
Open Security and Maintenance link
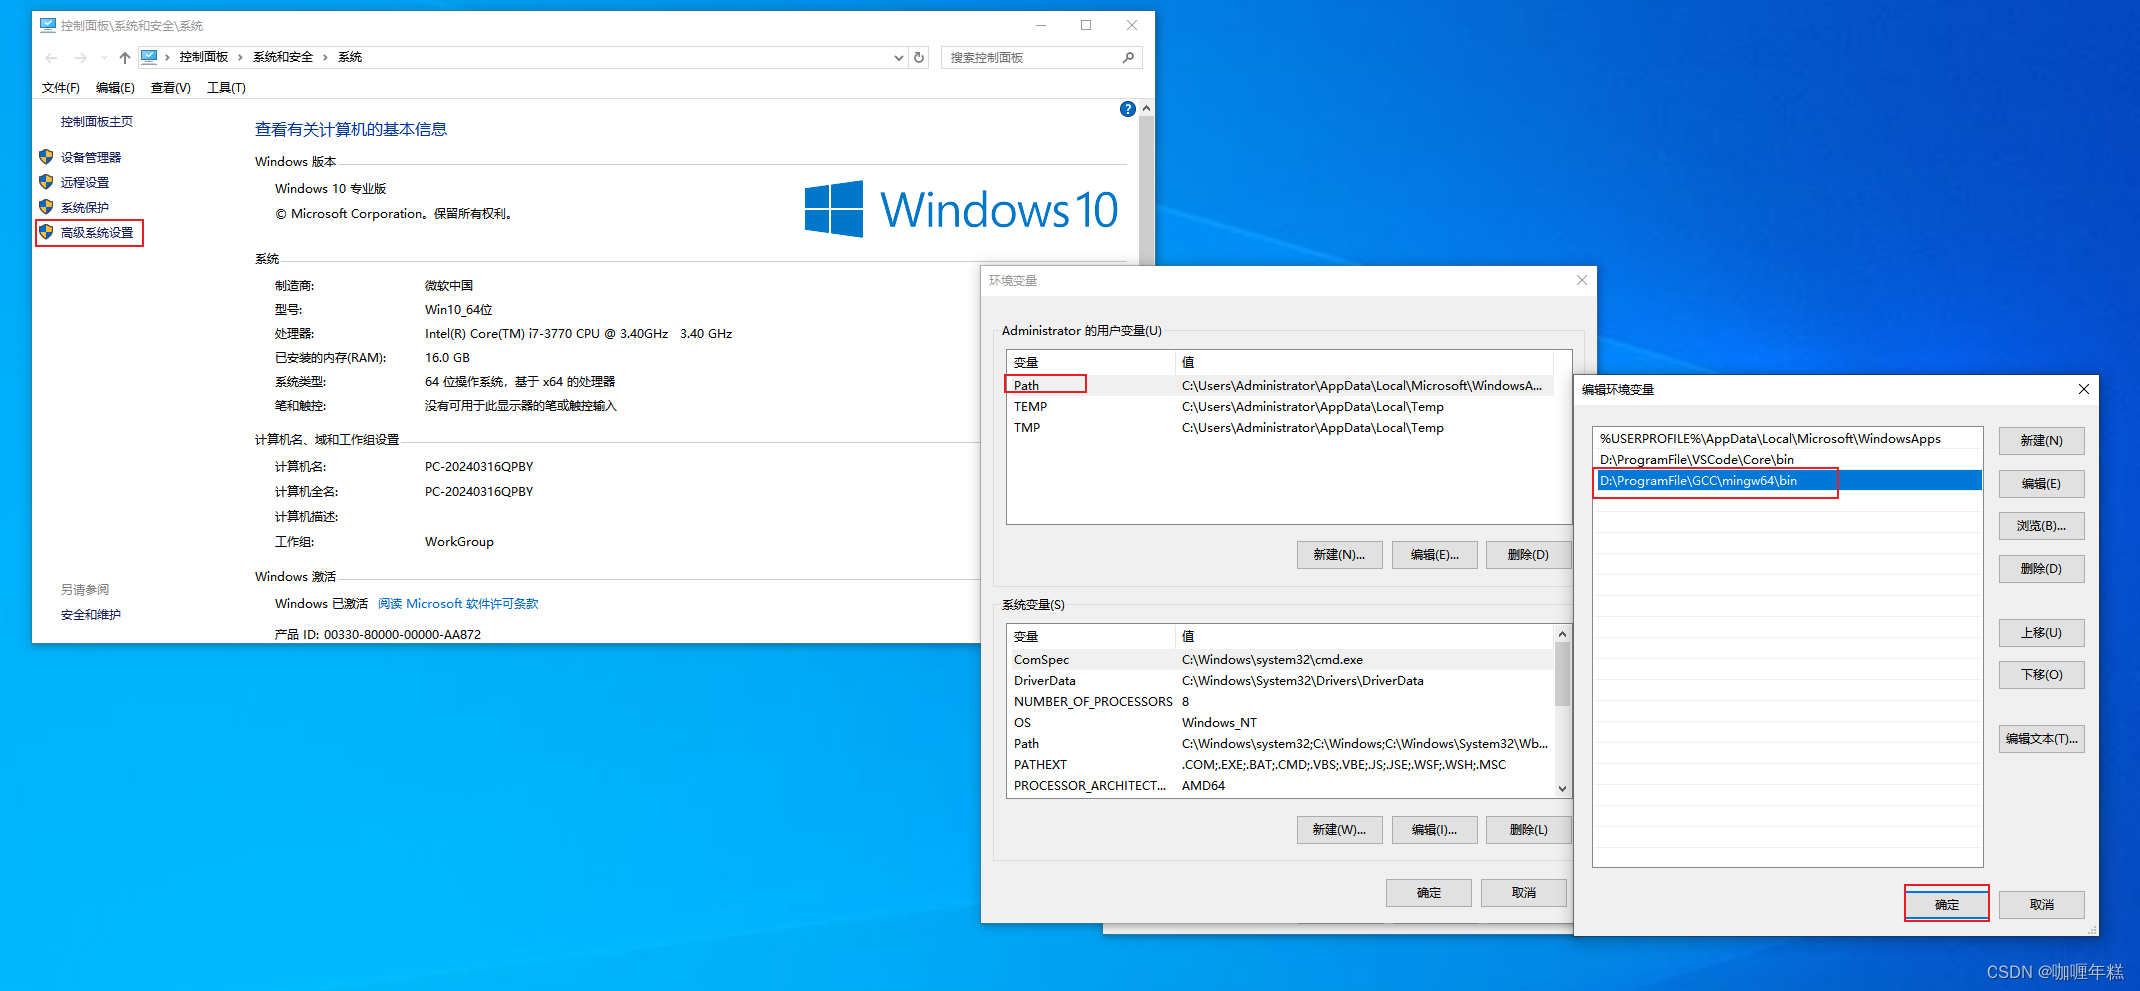click(x=91, y=615)
